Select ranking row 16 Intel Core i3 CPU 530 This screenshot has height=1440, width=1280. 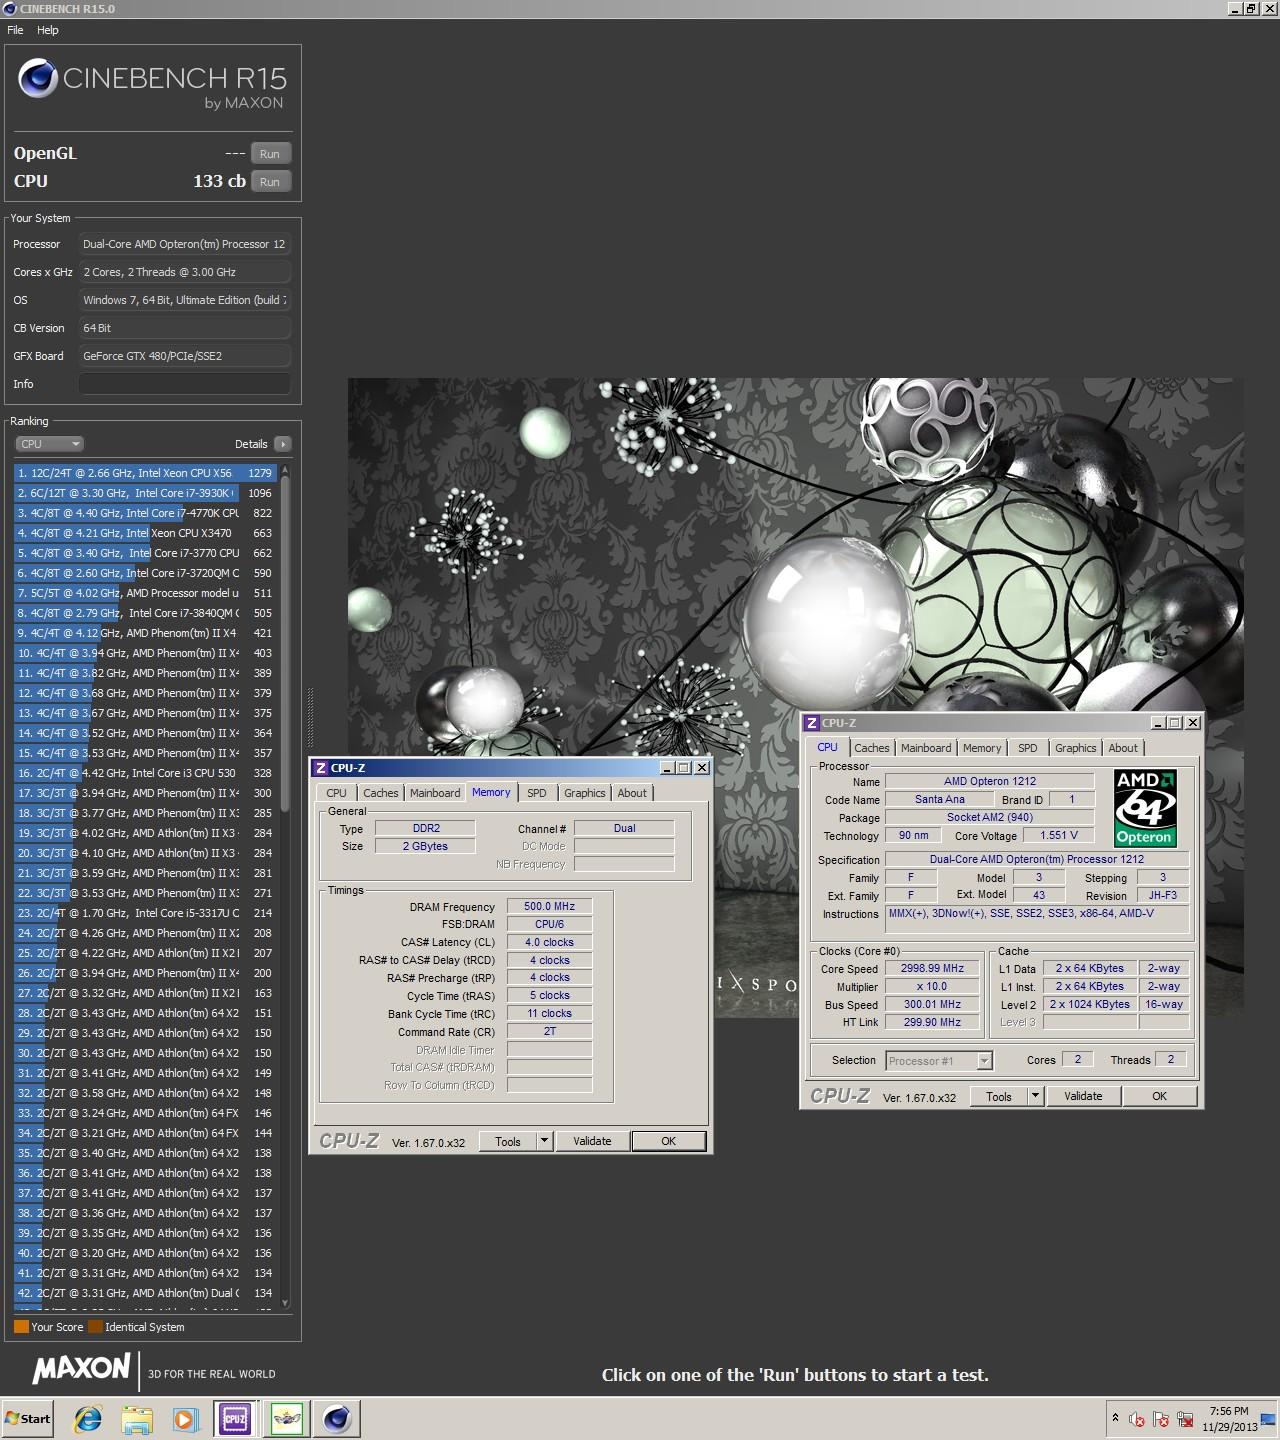145,773
